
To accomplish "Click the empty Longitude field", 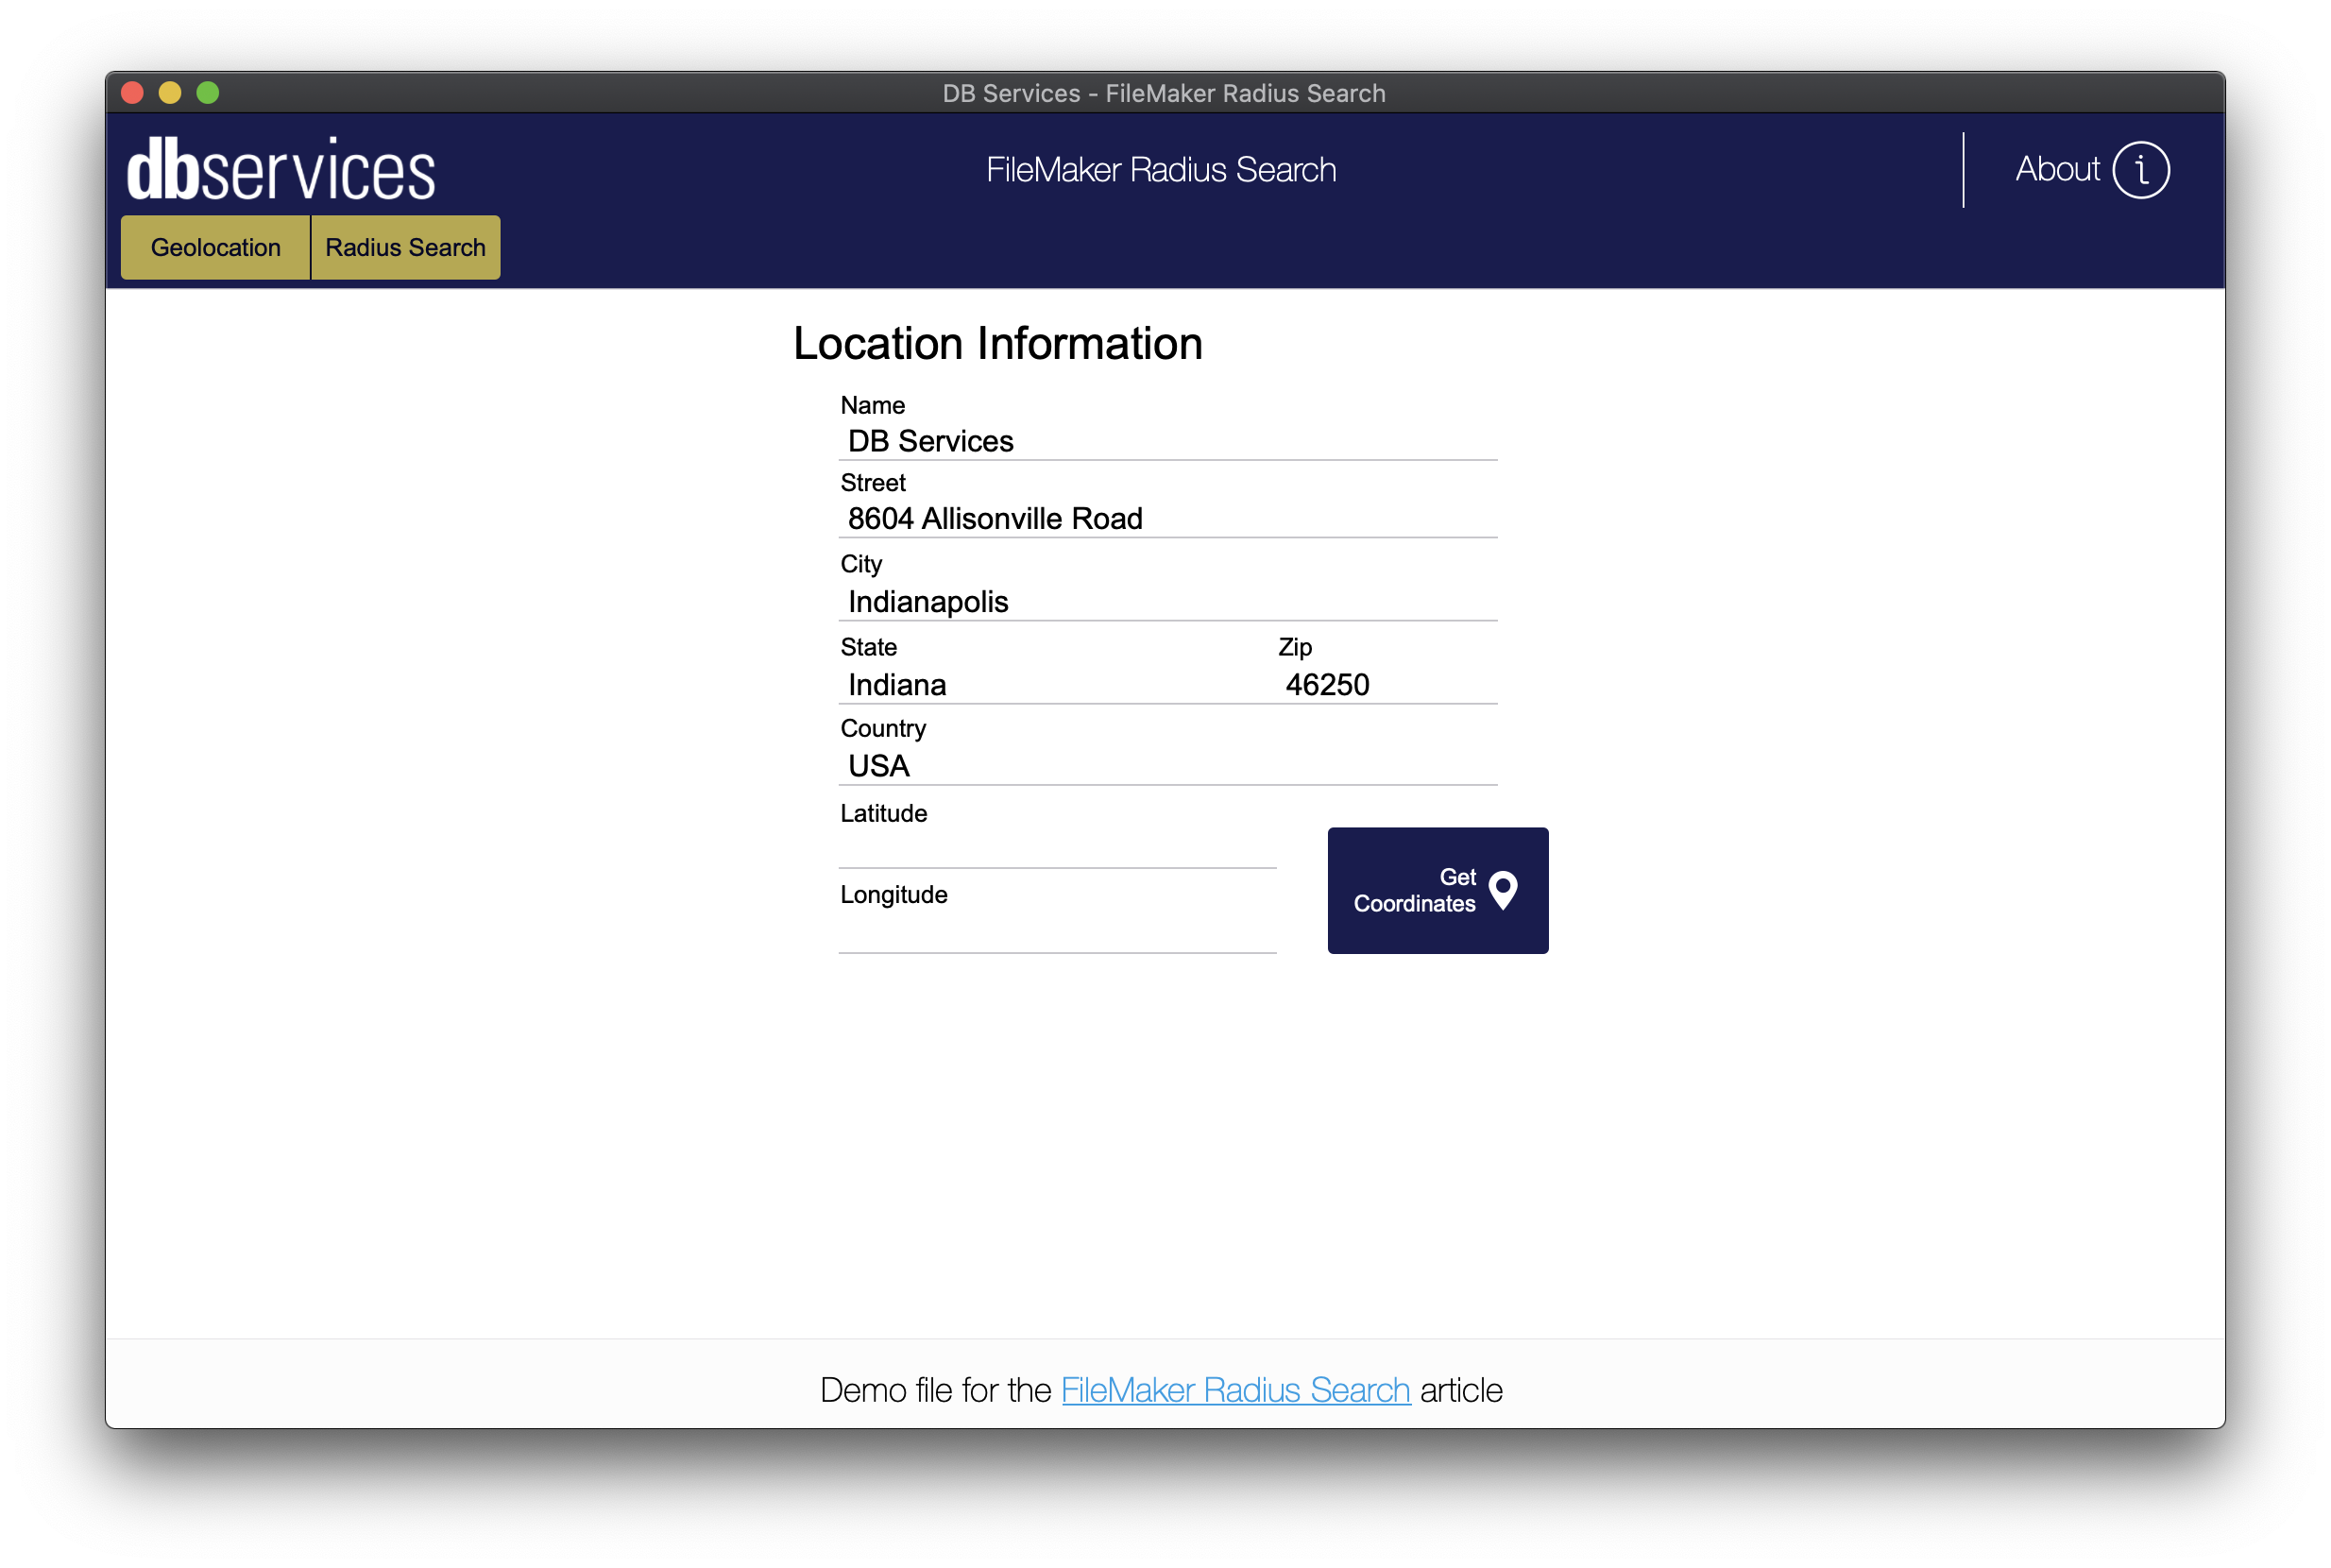I will point(1057,933).
